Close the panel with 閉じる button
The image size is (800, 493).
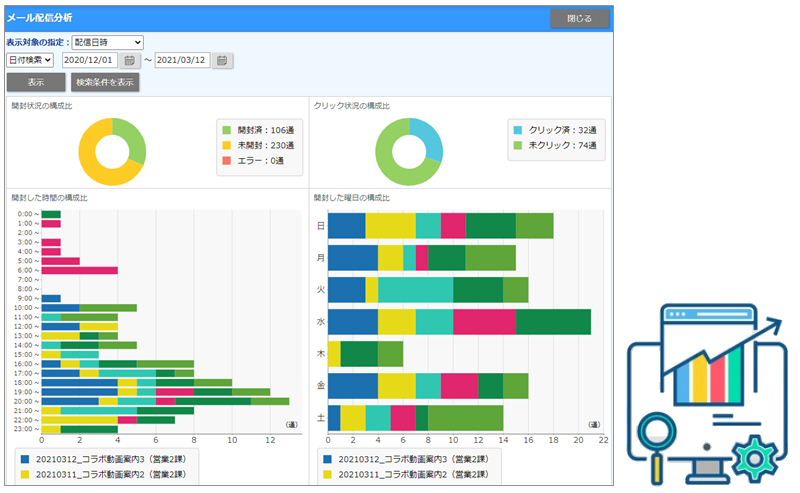(580, 18)
